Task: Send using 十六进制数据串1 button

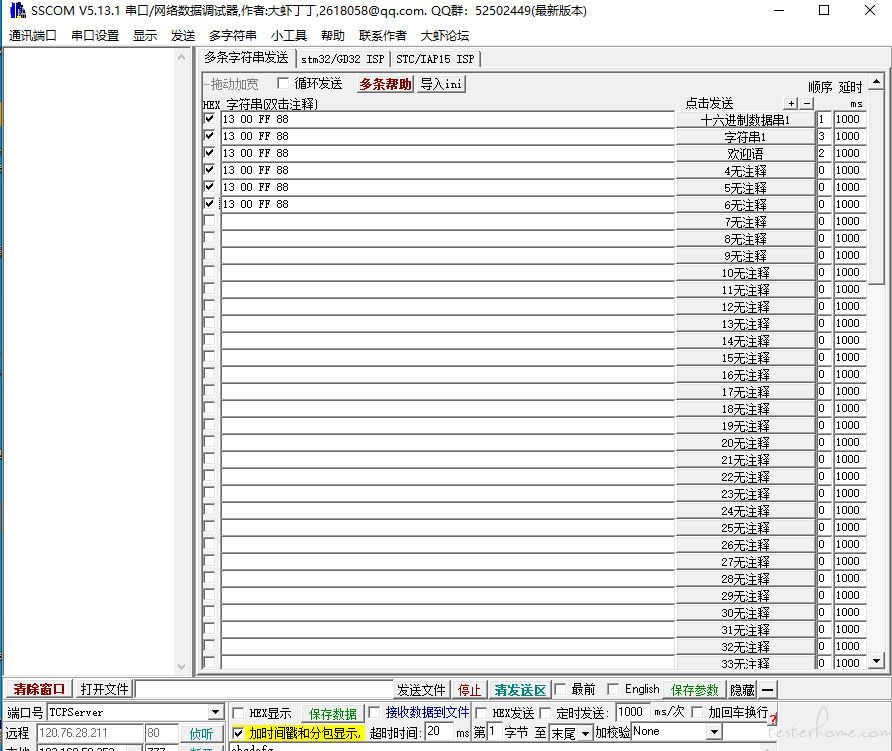Action: (745, 120)
